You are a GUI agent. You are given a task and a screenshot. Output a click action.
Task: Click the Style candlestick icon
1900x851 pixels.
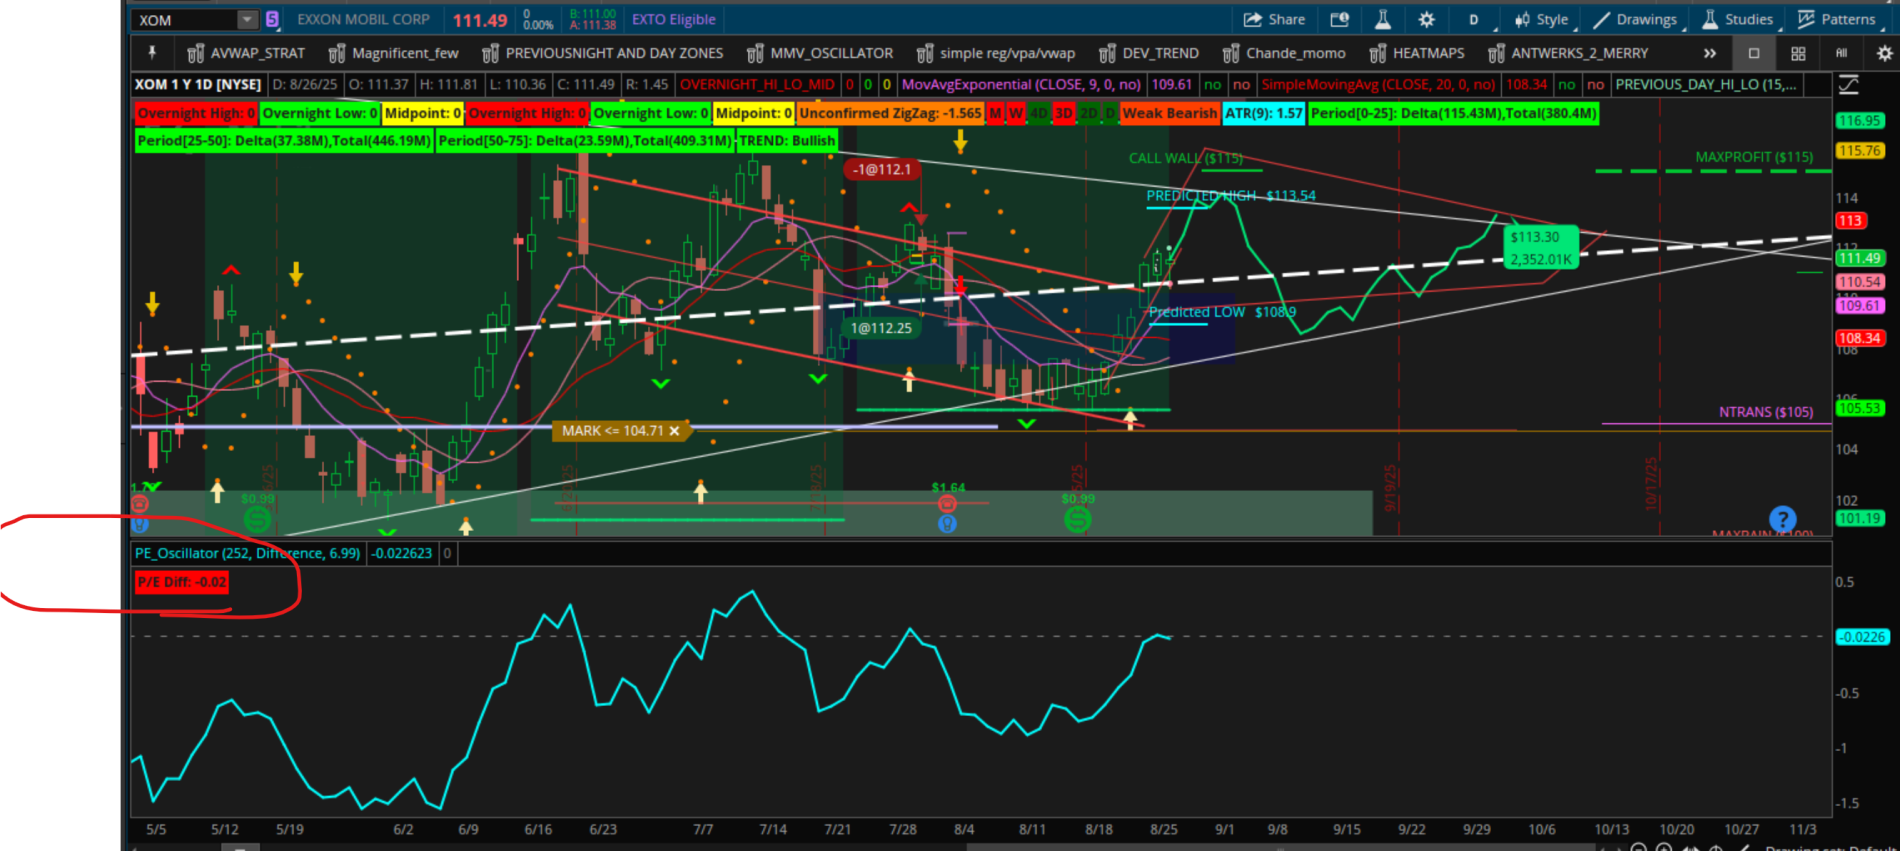tap(1522, 20)
